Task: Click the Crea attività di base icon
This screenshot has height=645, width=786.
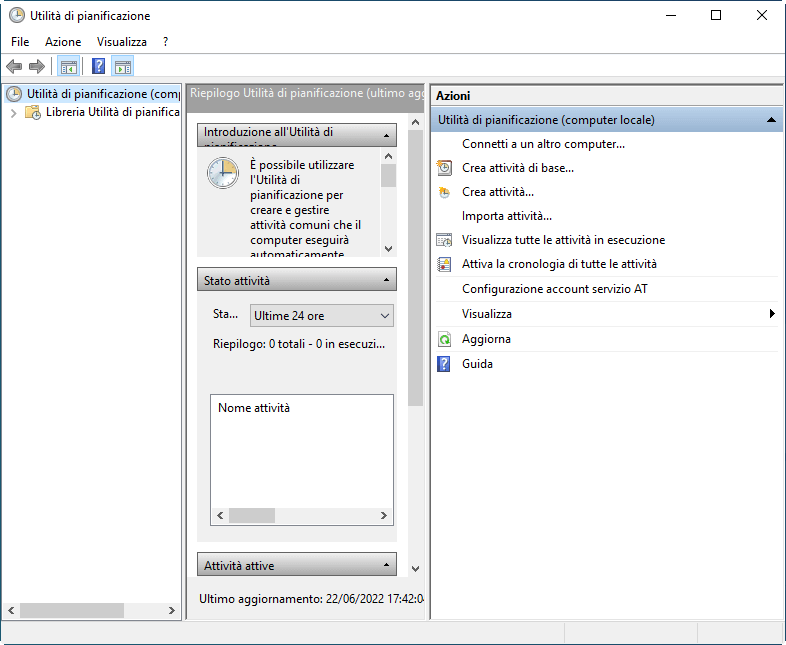Action: click(x=444, y=168)
